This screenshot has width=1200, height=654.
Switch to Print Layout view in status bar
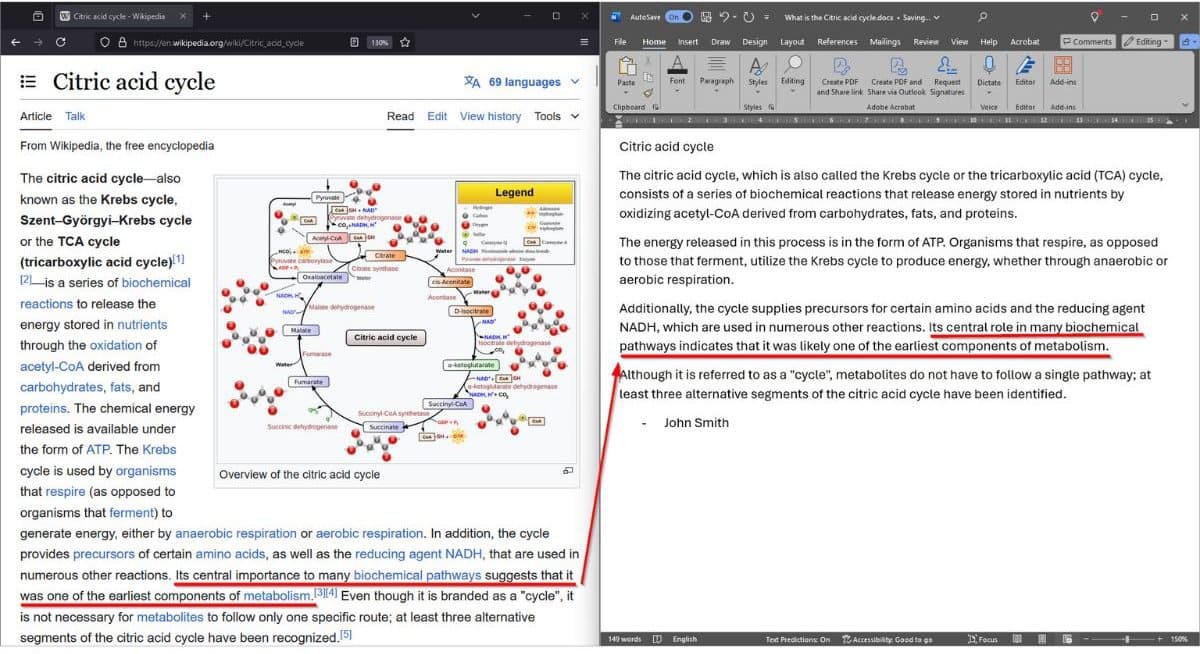(x=1041, y=639)
